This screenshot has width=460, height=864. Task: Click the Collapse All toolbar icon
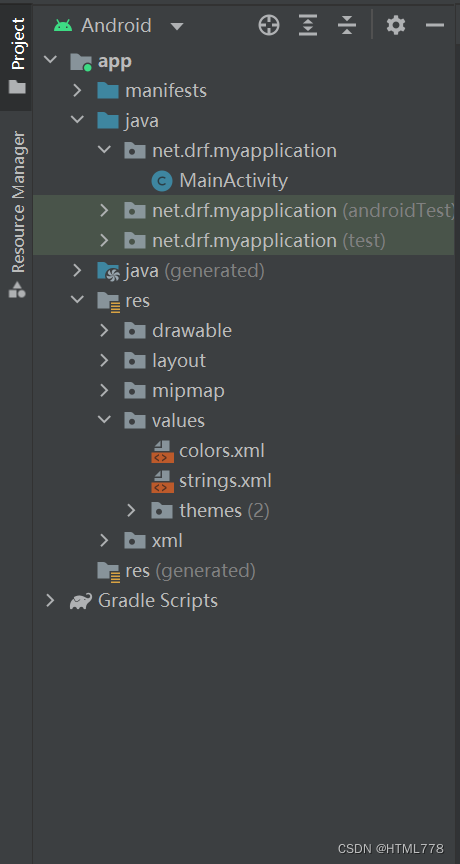point(347,25)
